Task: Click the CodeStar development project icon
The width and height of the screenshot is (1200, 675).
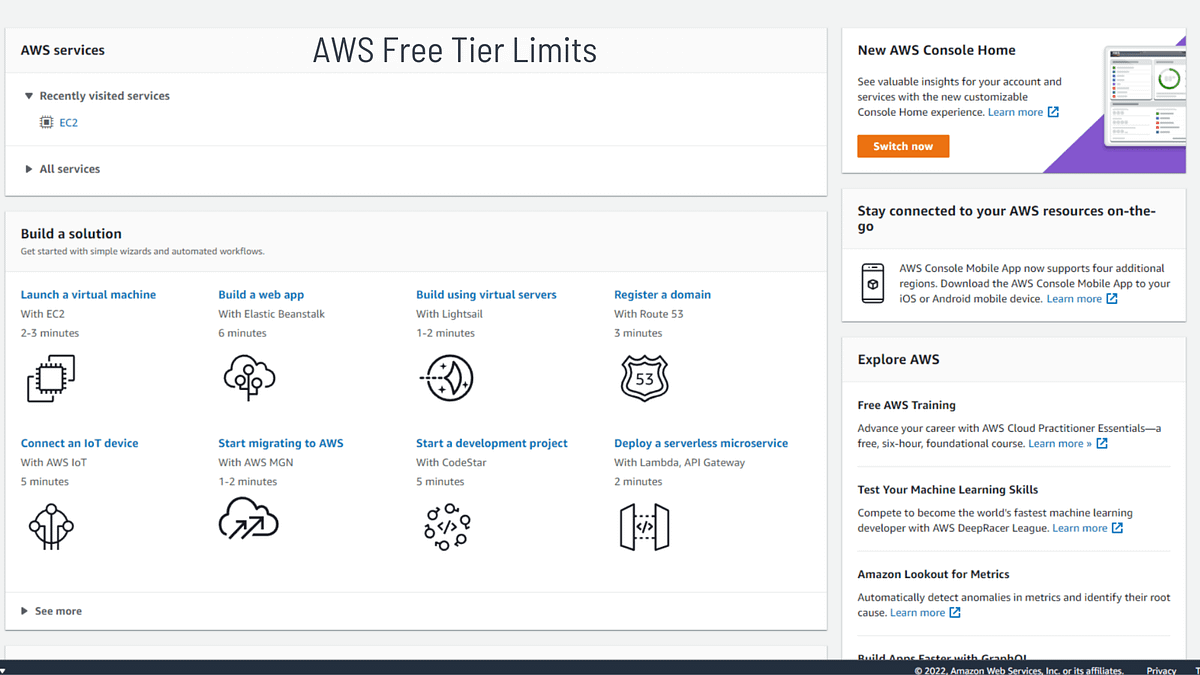Action: click(446, 525)
